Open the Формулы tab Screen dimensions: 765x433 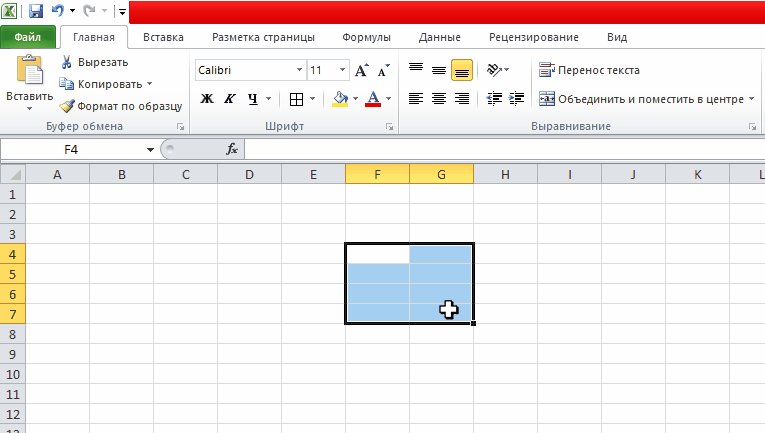[366, 37]
